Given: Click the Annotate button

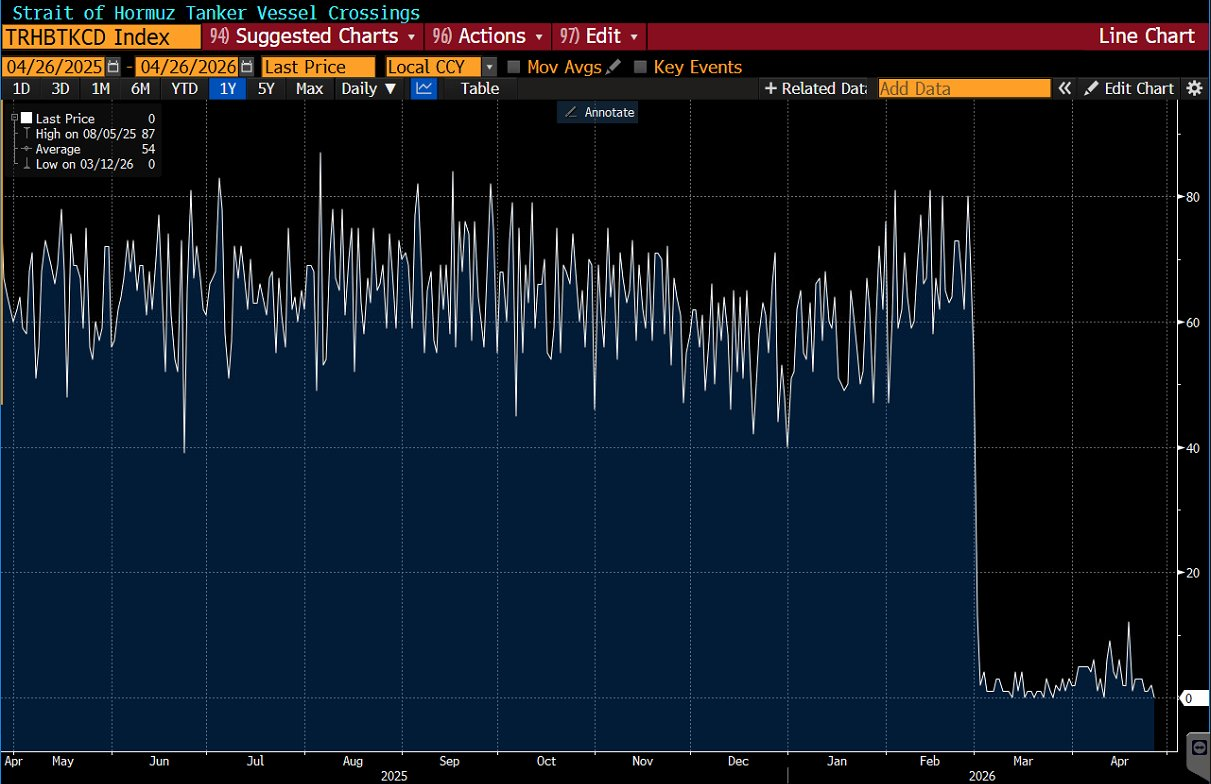Looking at the screenshot, I should pyautogui.click(x=599, y=112).
